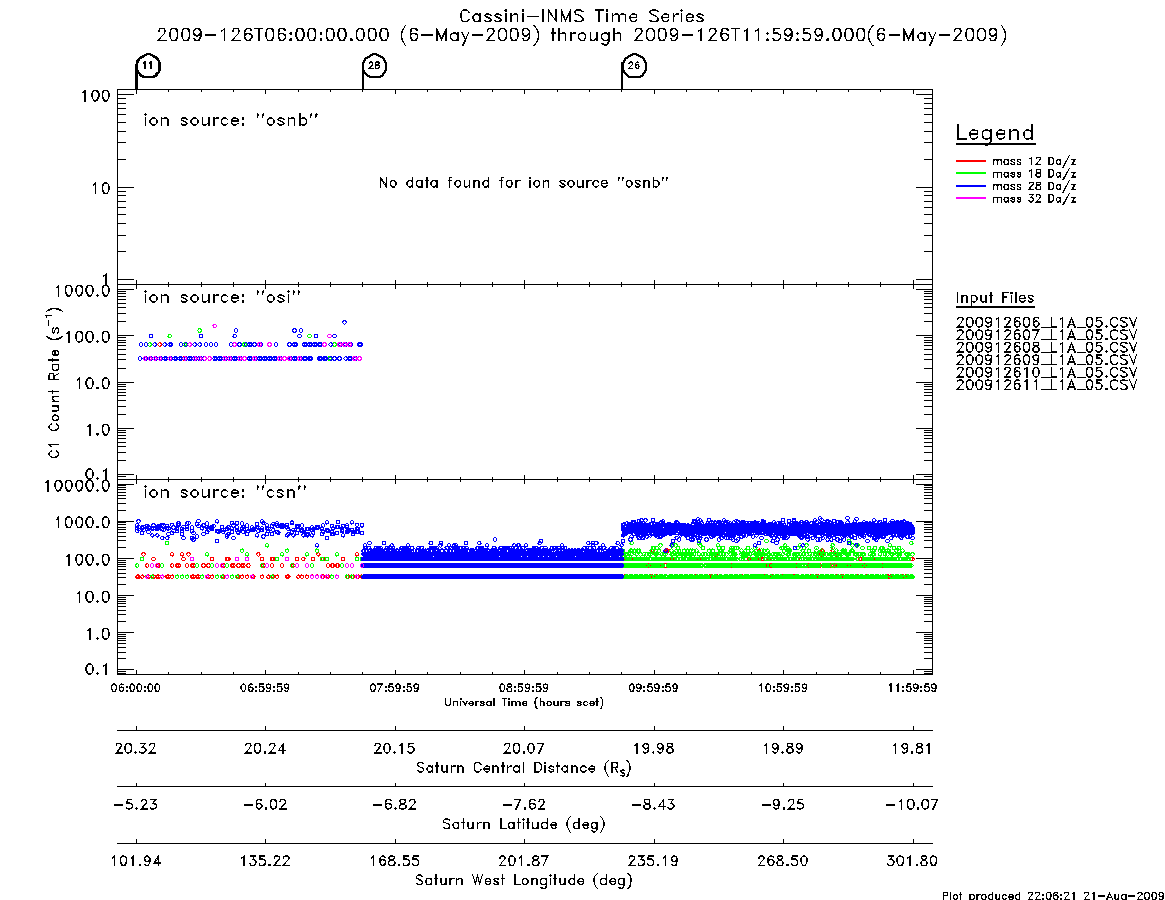Click the Saturn Latitude (deg) axis label
The width and height of the screenshot is (1165, 900).
(x=524, y=824)
